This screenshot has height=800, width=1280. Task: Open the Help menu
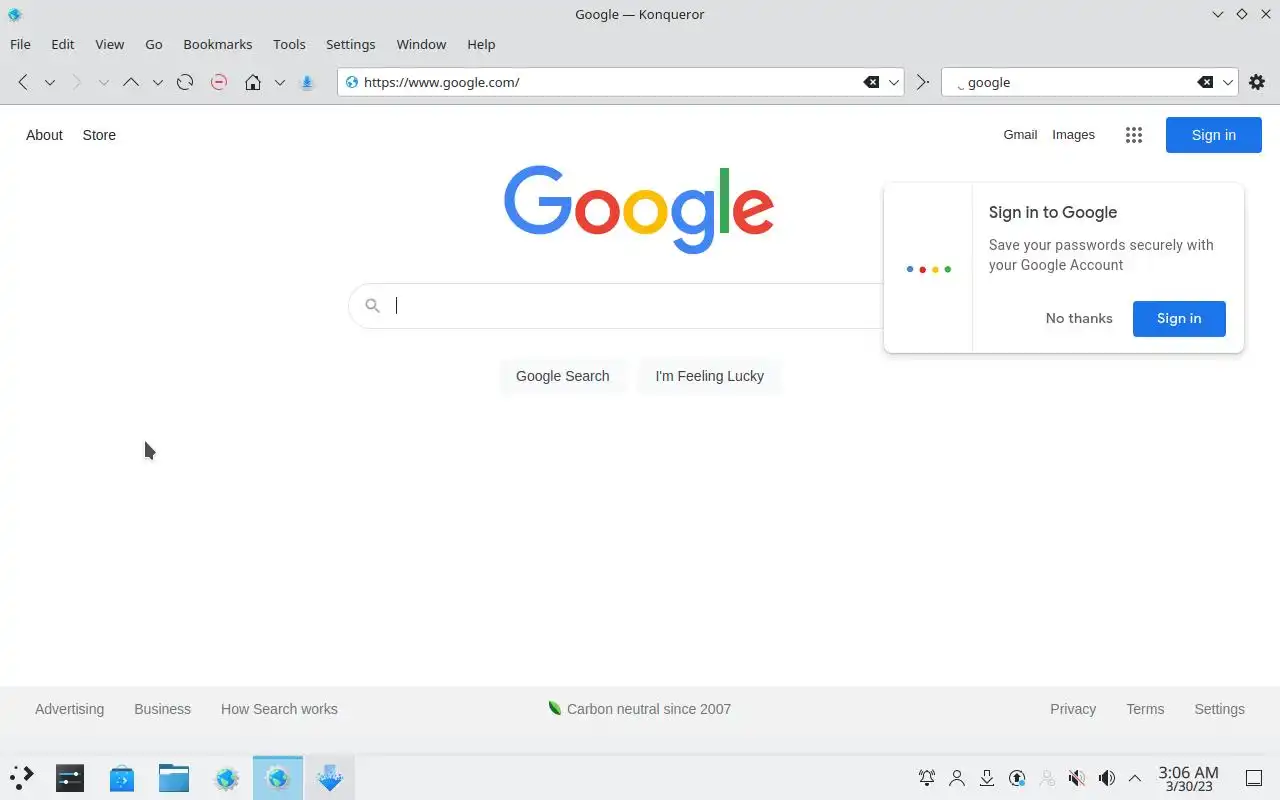tap(481, 44)
